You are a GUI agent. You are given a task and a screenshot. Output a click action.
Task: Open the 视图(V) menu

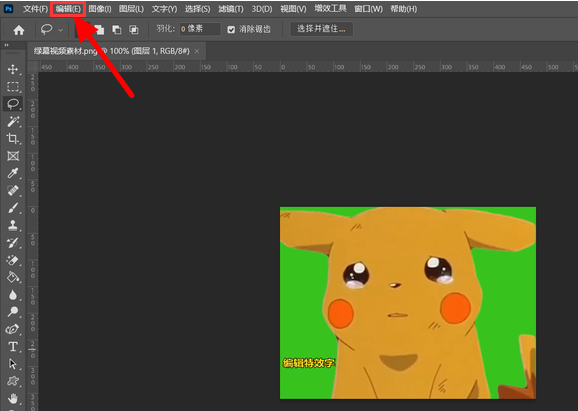pyautogui.click(x=293, y=9)
